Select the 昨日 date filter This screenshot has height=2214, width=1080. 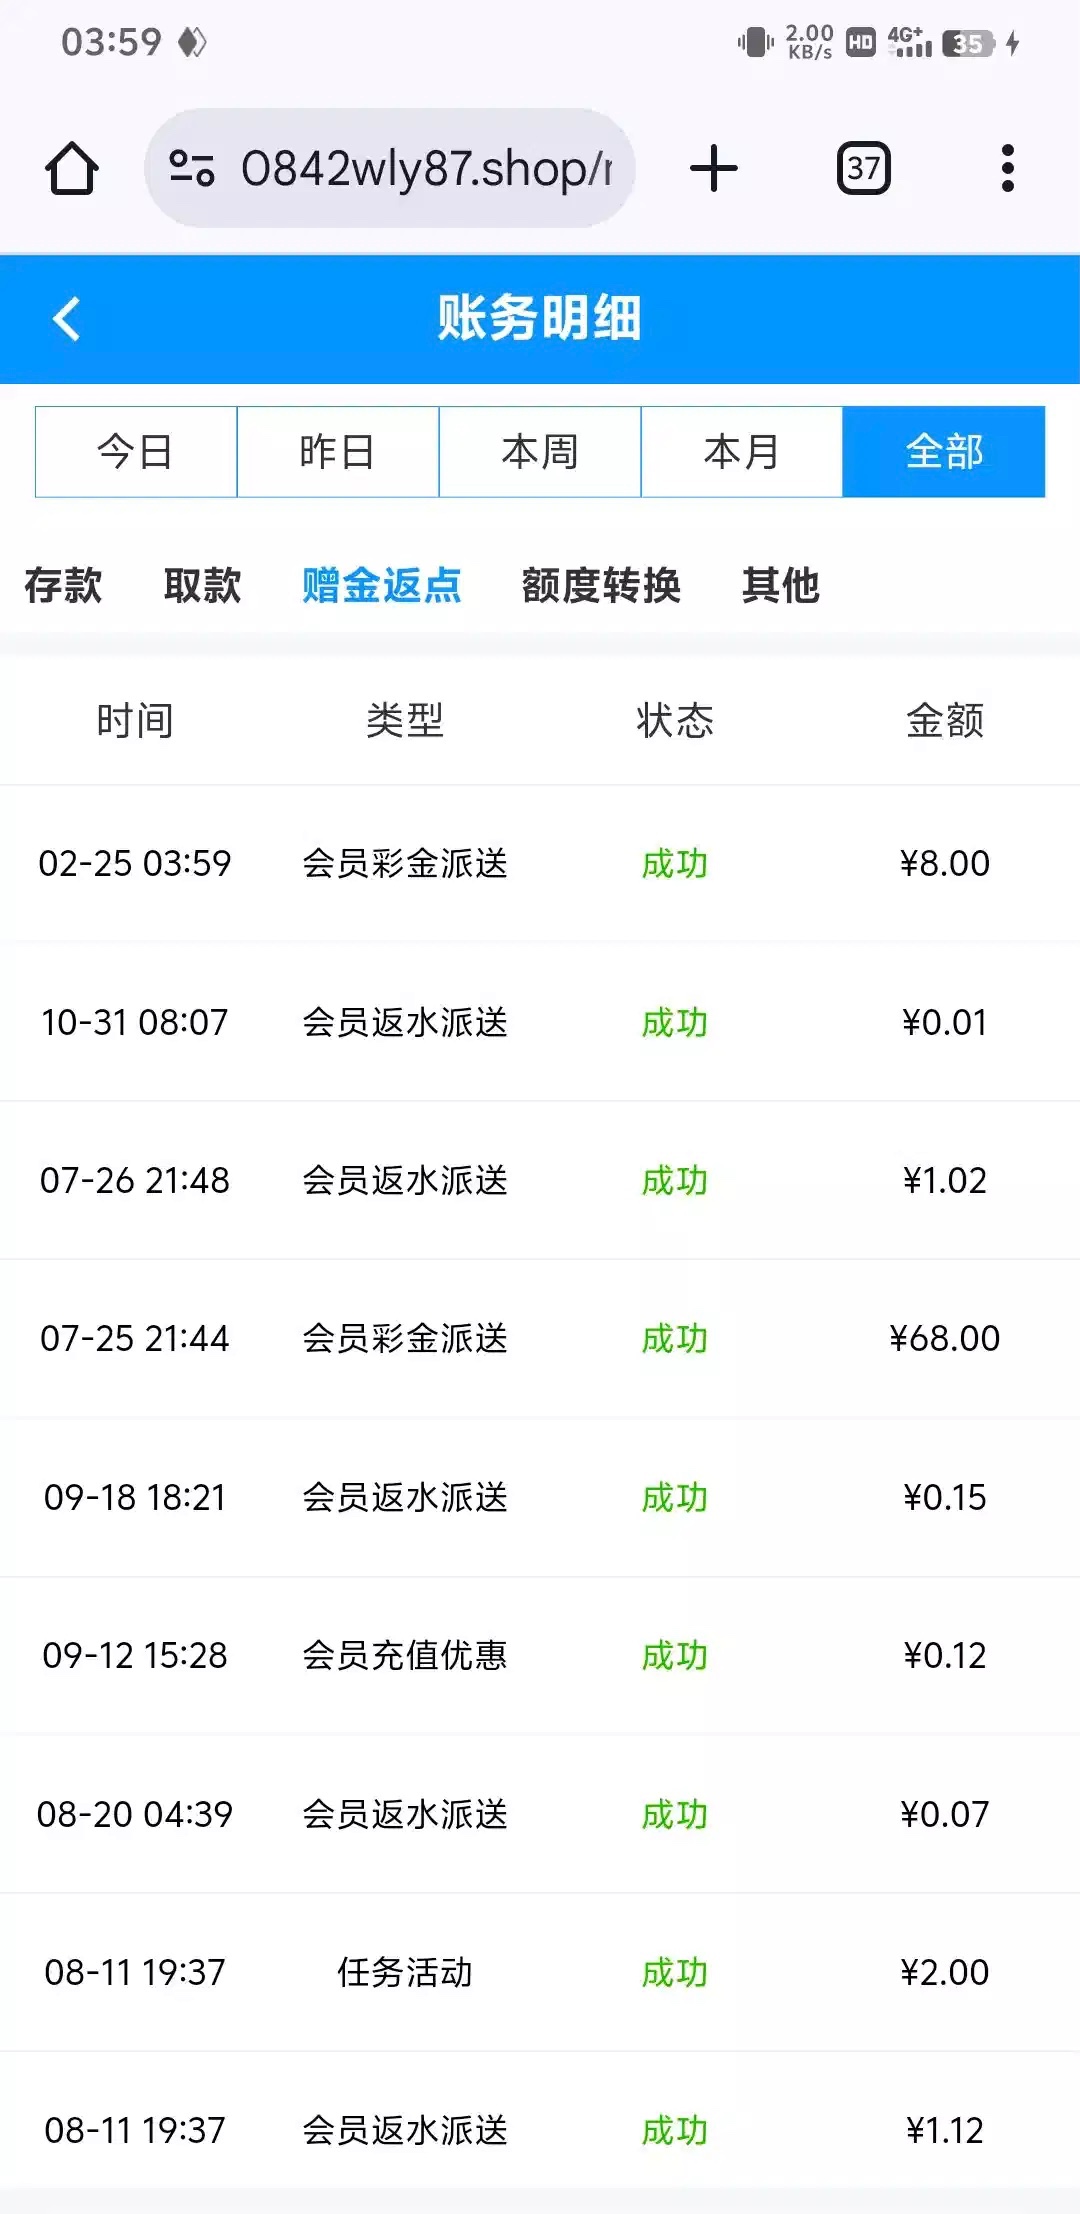point(338,452)
